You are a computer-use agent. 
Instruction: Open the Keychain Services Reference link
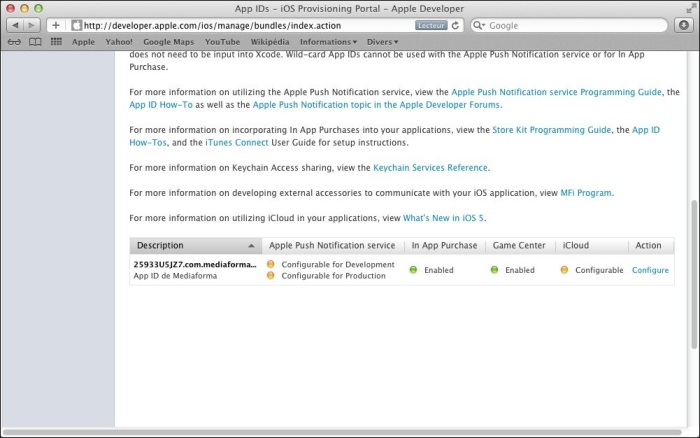coord(430,168)
